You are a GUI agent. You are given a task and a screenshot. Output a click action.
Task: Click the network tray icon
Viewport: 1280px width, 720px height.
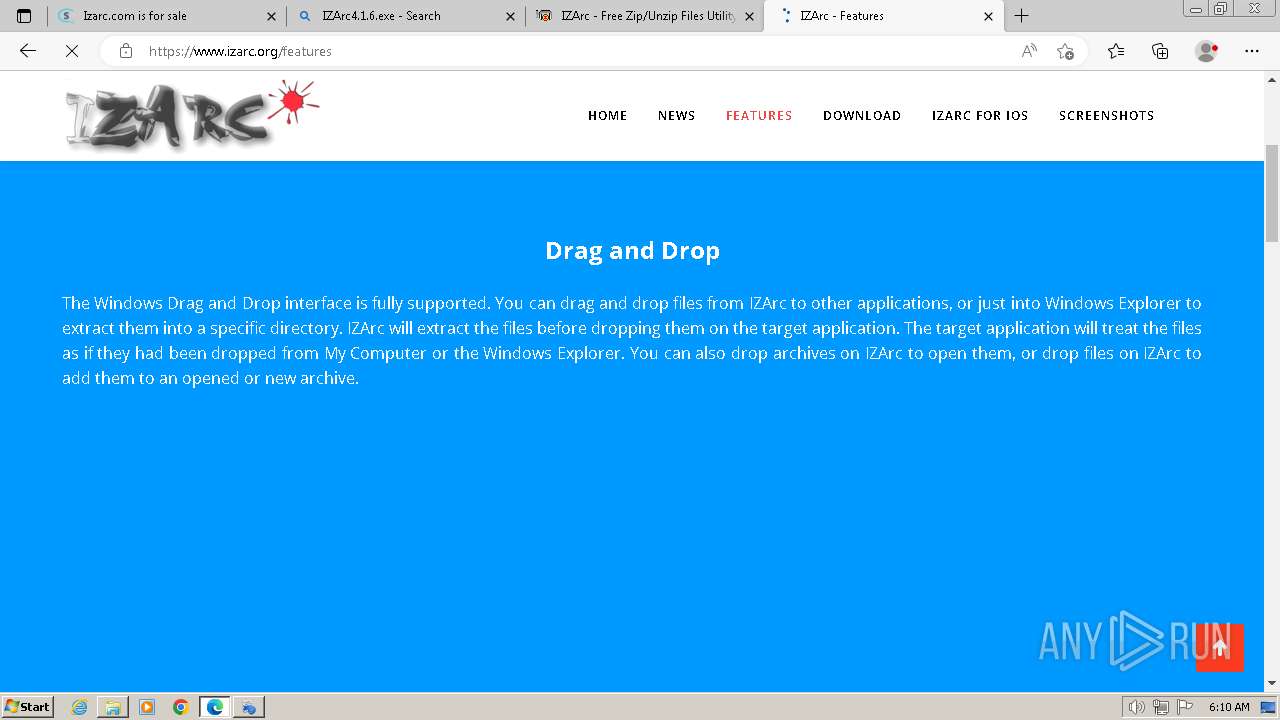[1161, 707]
